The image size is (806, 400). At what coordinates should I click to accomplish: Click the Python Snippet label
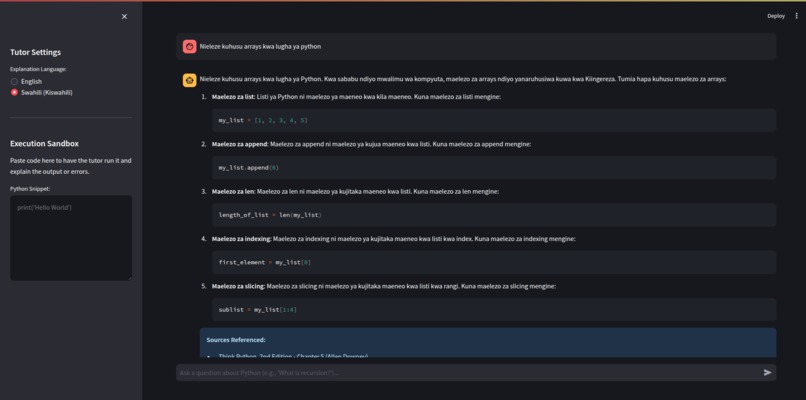(x=30, y=189)
